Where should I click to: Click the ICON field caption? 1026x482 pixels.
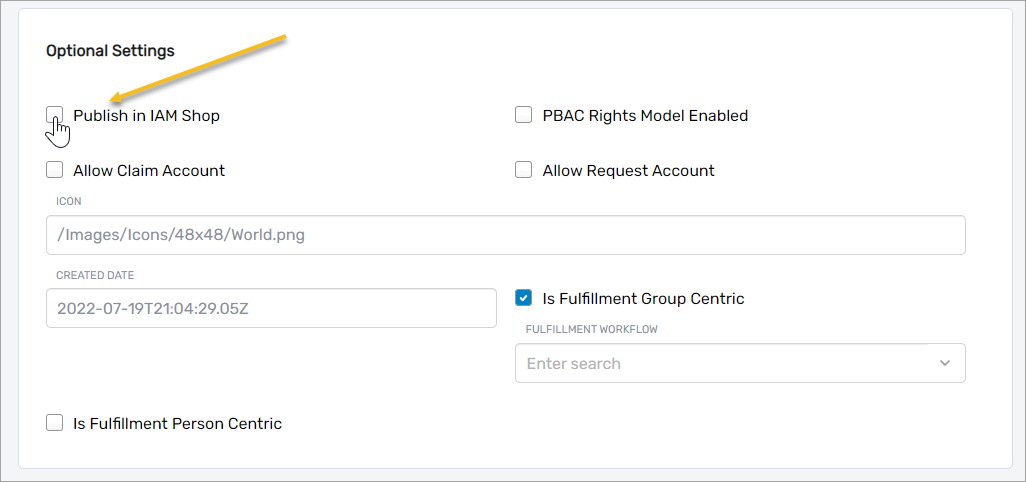pos(69,201)
